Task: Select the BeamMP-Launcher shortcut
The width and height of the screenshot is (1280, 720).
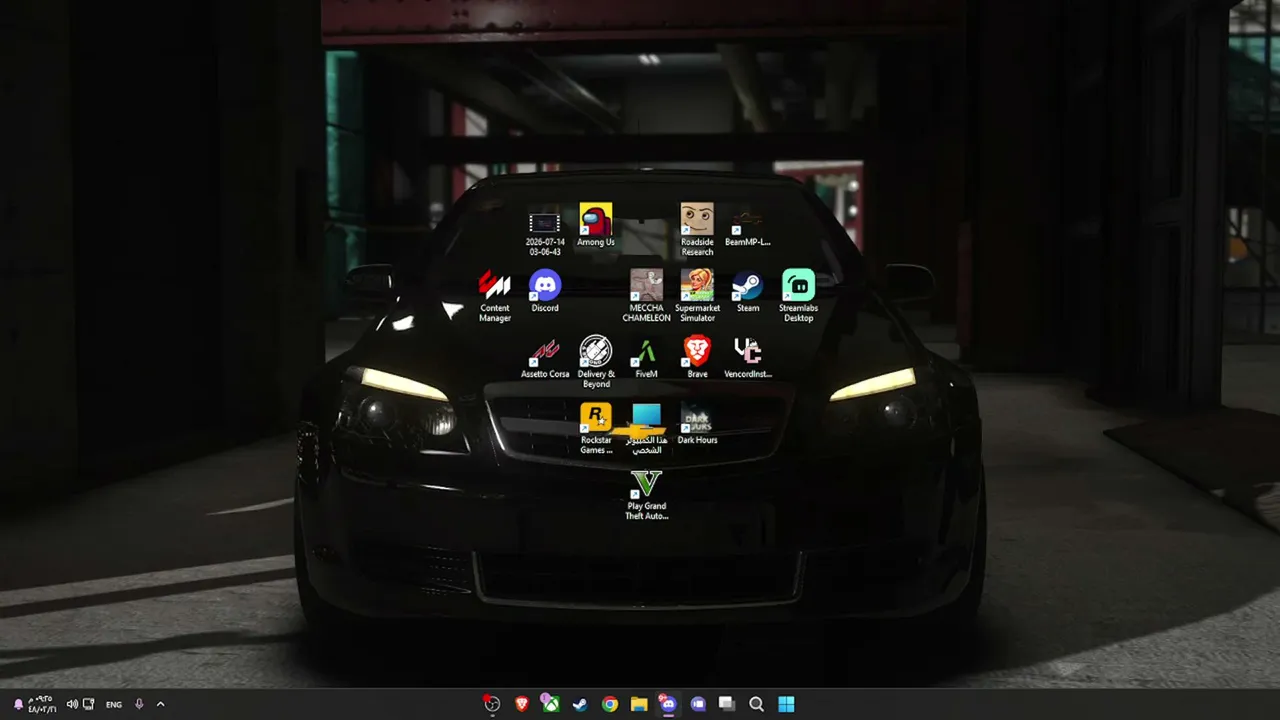Action: [747, 226]
